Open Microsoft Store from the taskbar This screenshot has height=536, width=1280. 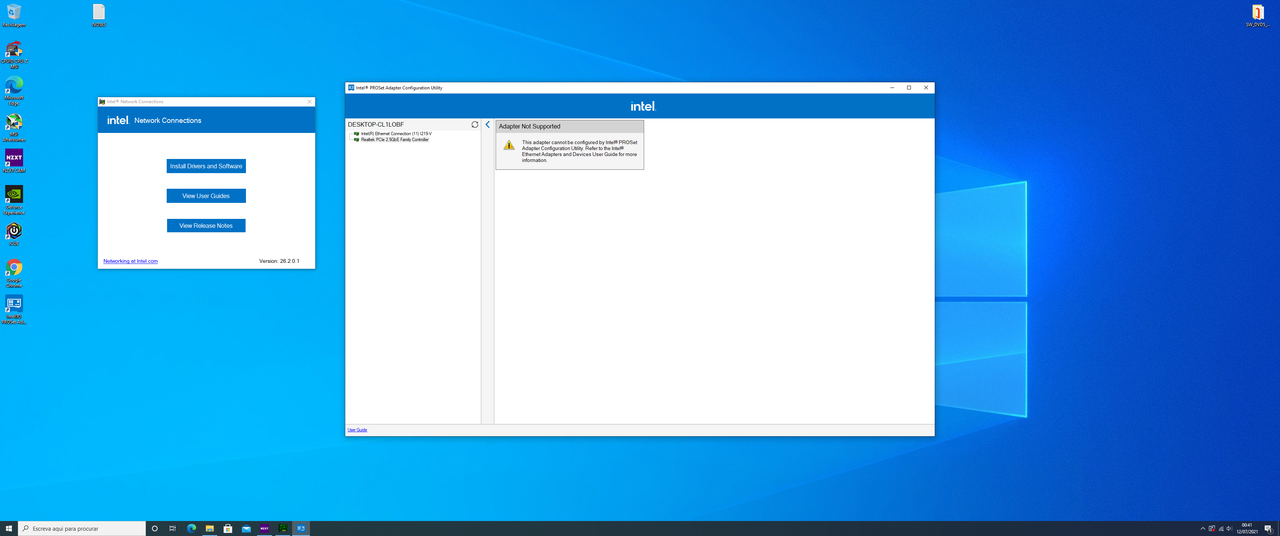228,528
